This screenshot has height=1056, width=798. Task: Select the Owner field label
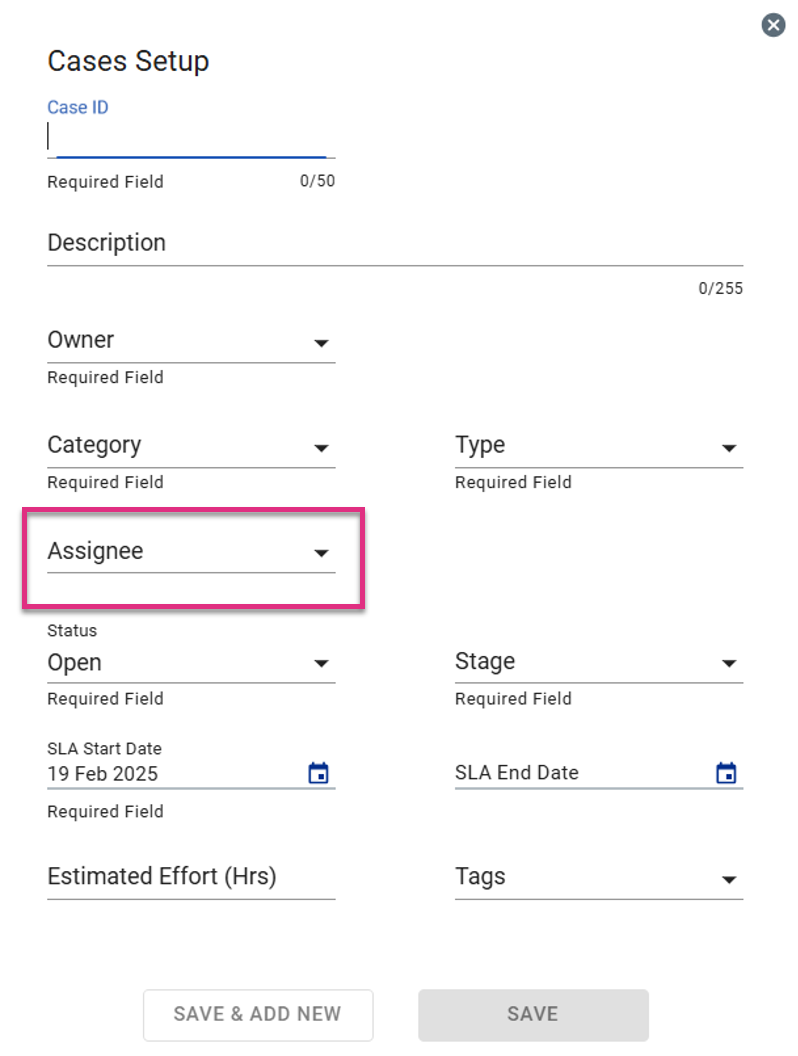coord(81,339)
